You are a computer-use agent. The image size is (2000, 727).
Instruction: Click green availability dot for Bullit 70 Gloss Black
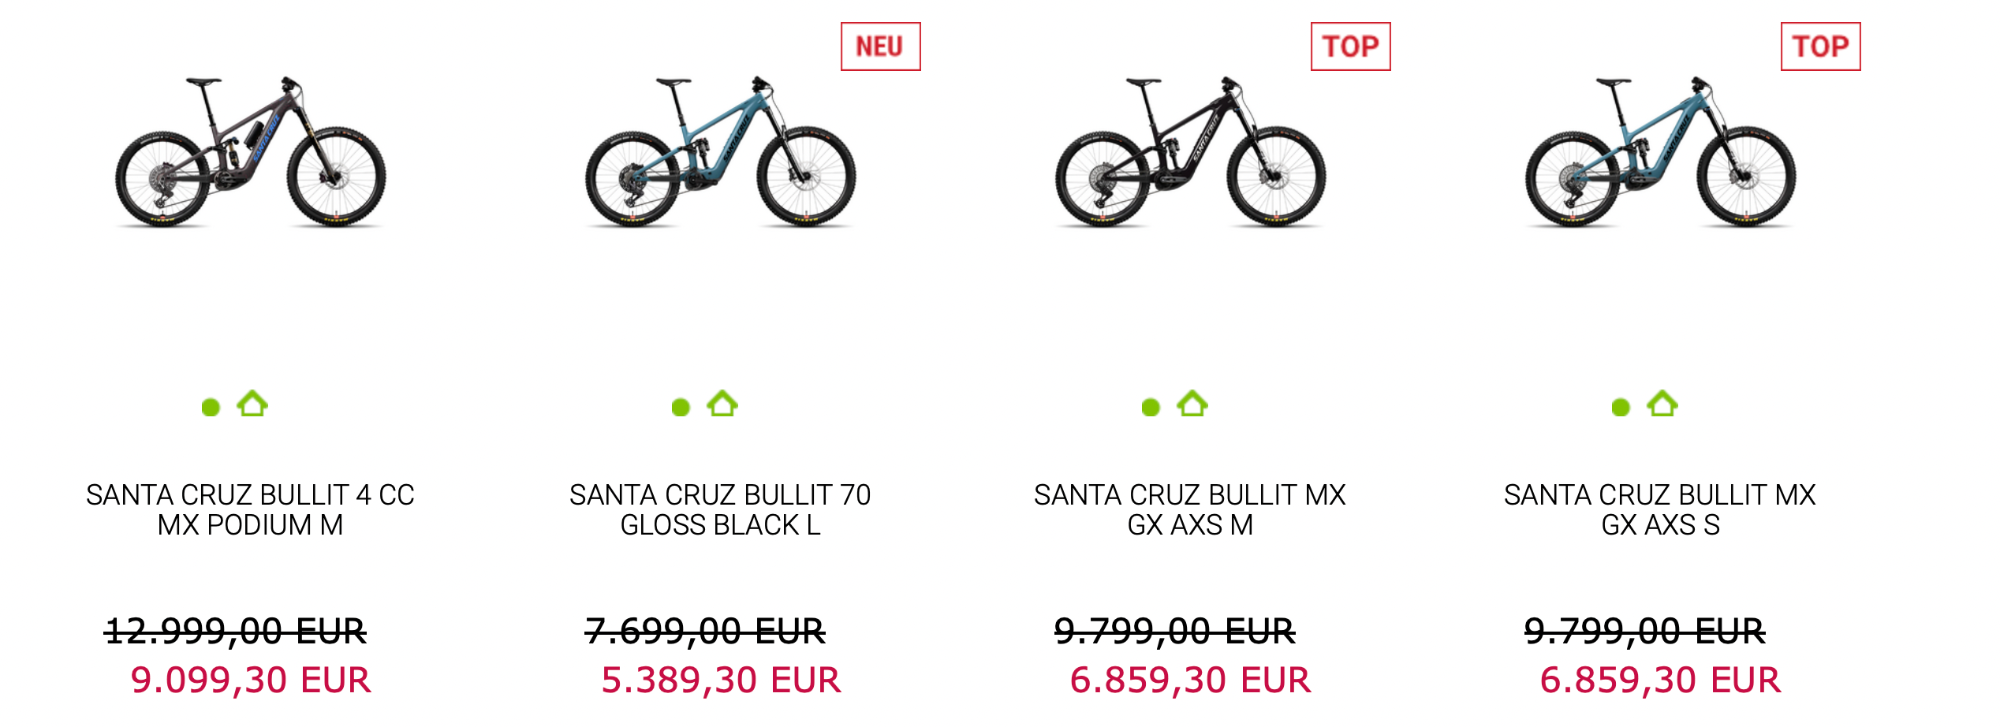[x=681, y=407]
